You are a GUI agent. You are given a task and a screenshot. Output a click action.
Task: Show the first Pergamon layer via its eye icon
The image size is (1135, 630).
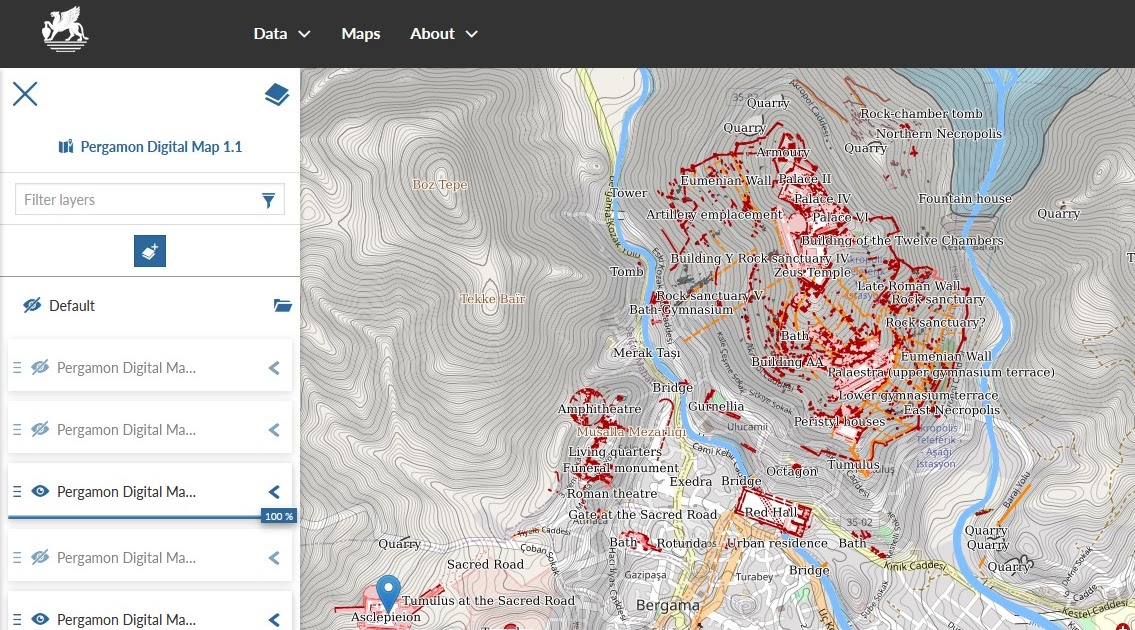(40, 367)
